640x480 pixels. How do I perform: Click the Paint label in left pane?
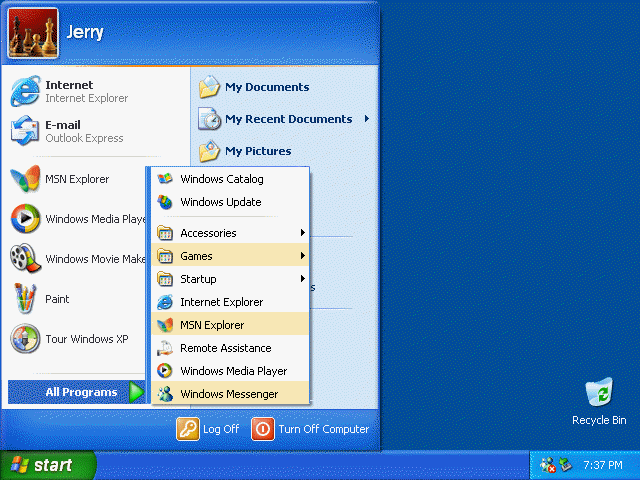click(57, 299)
